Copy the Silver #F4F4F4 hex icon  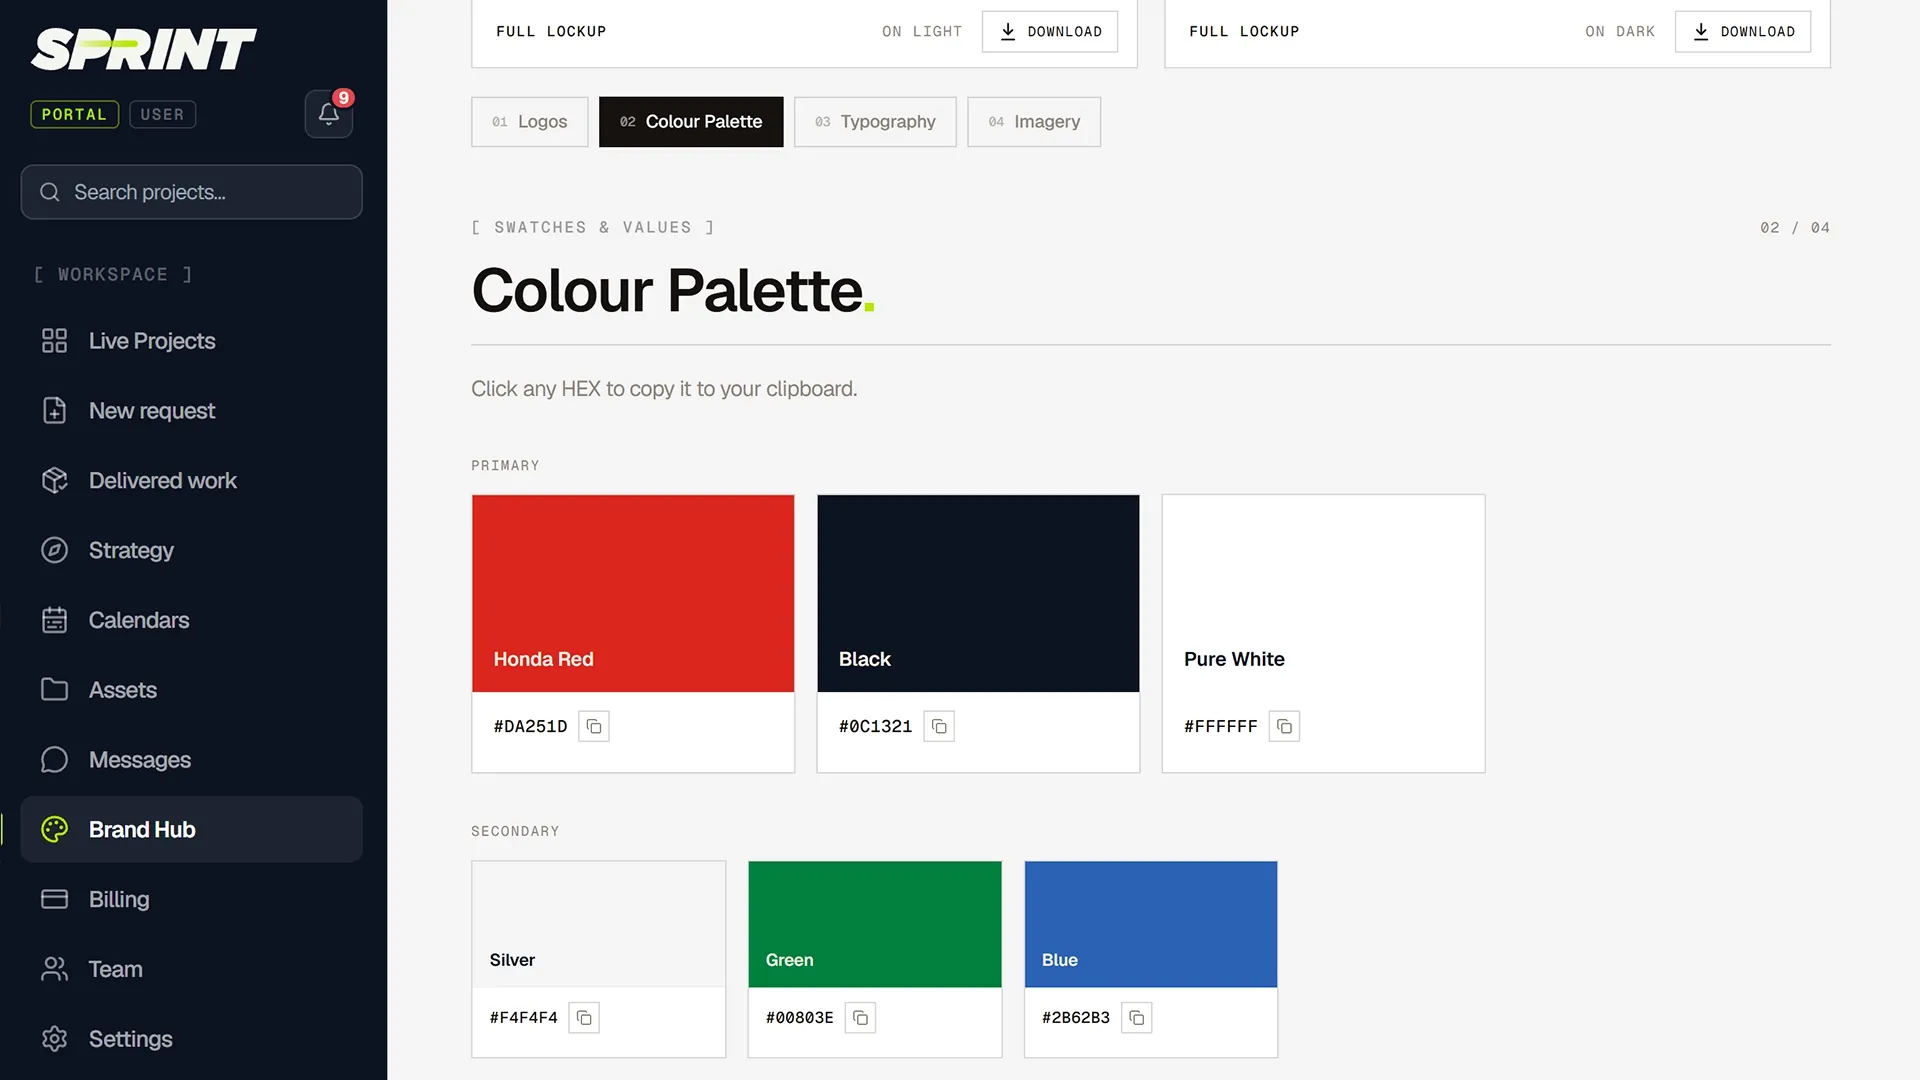click(x=584, y=1017)
